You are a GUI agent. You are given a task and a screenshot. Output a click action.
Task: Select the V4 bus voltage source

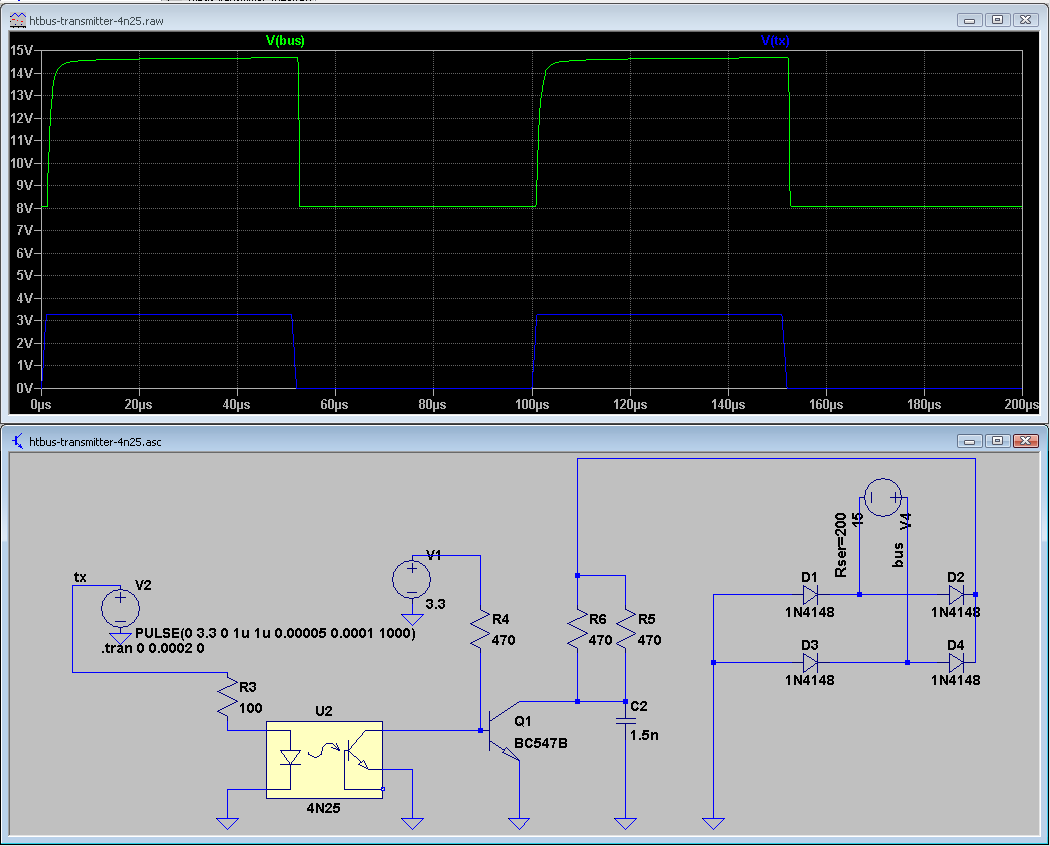pos(883,496)
